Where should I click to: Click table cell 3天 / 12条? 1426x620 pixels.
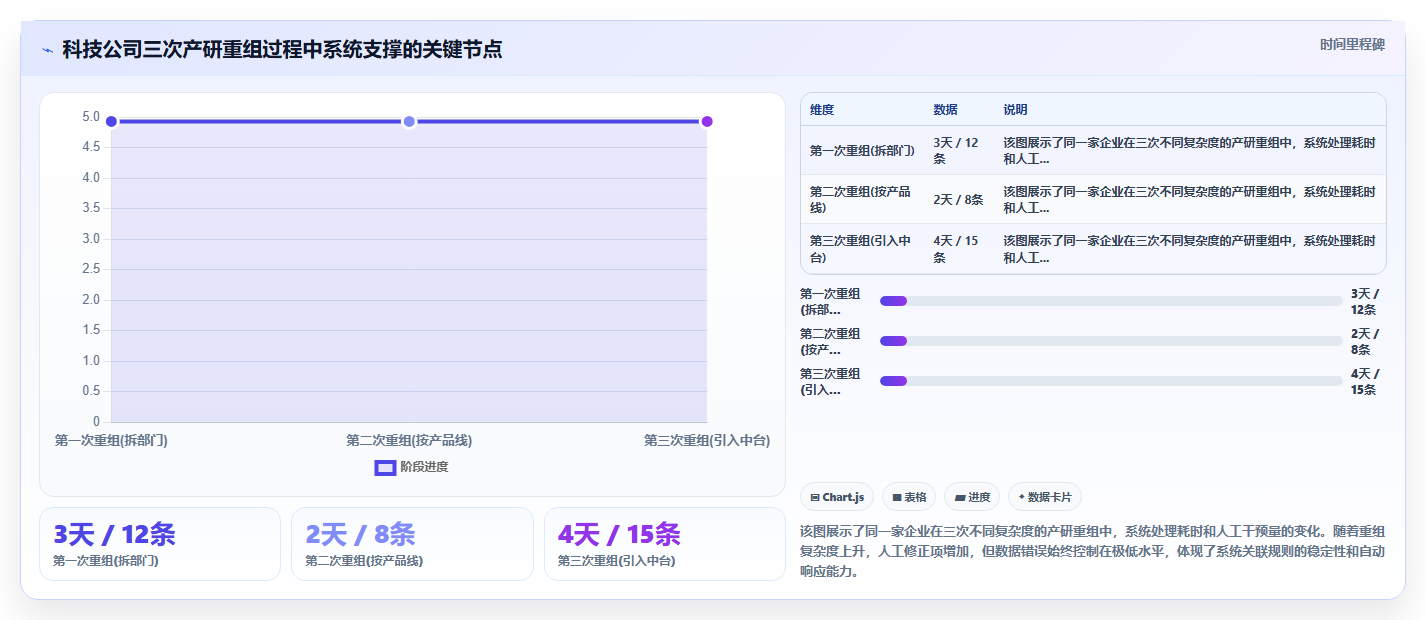(958, 151)
